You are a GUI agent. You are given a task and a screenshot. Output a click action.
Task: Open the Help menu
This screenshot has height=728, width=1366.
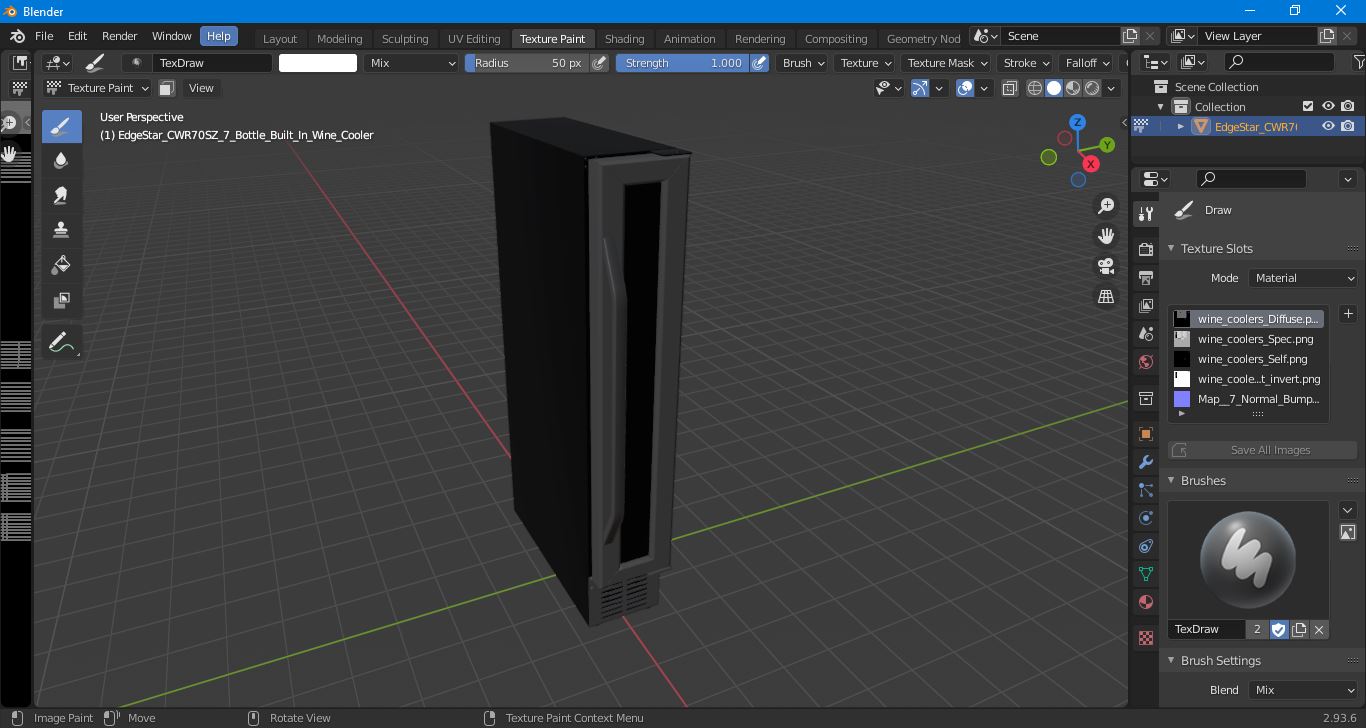[218, 36]
